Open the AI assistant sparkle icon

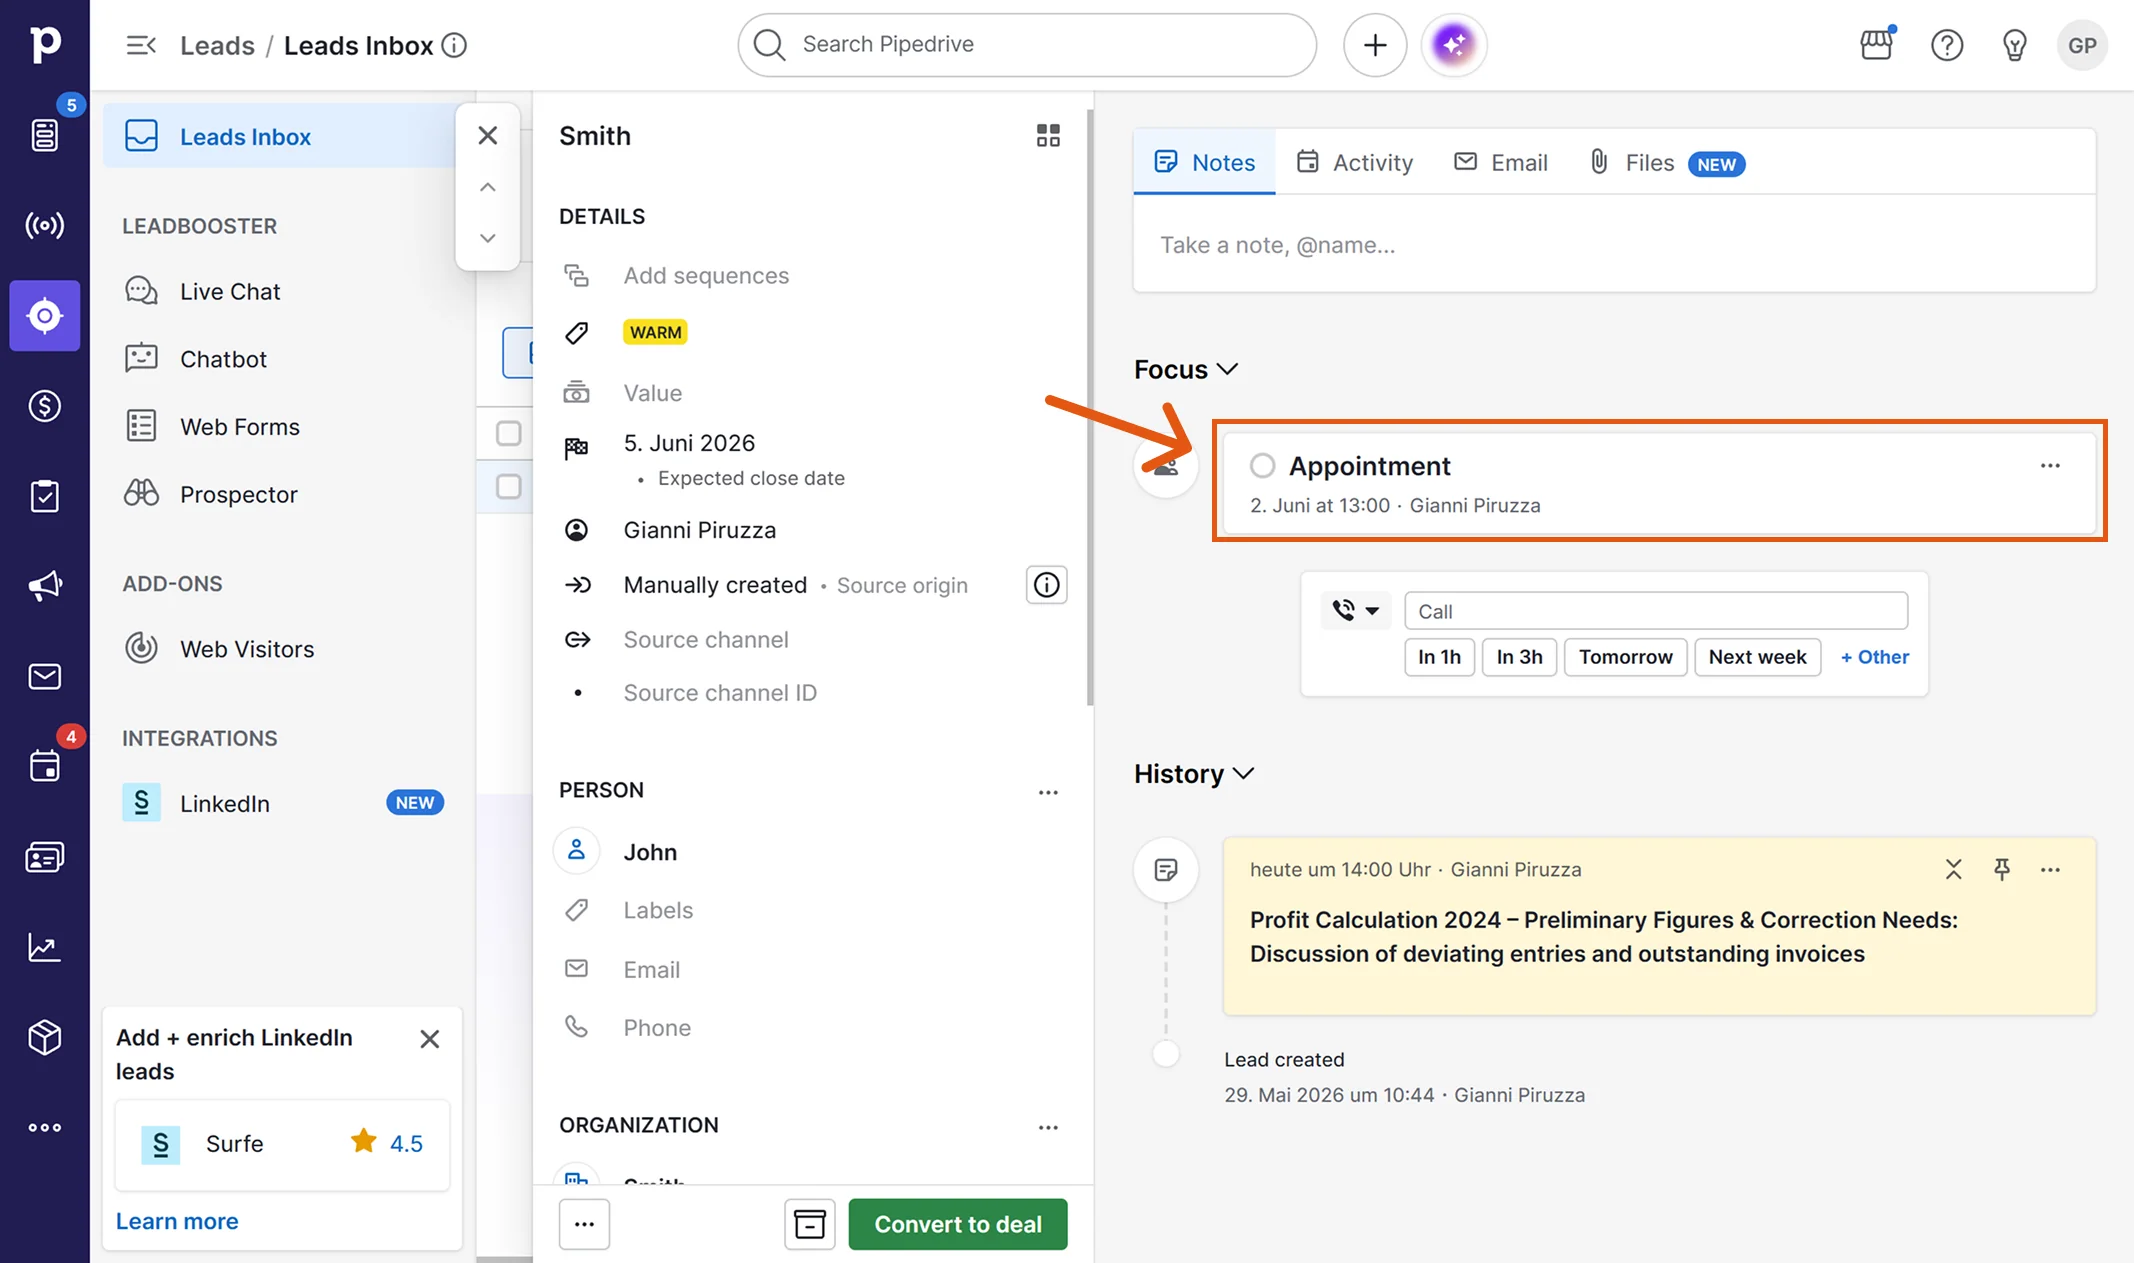[1453, 45]
